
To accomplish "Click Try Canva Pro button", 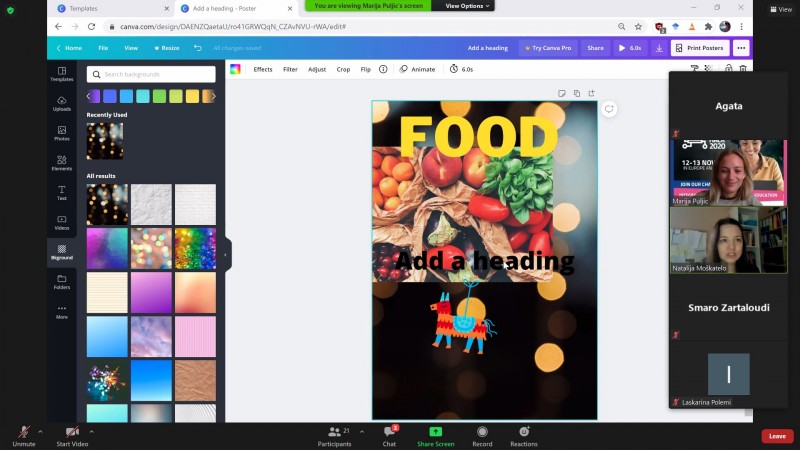I will (548, 48).
